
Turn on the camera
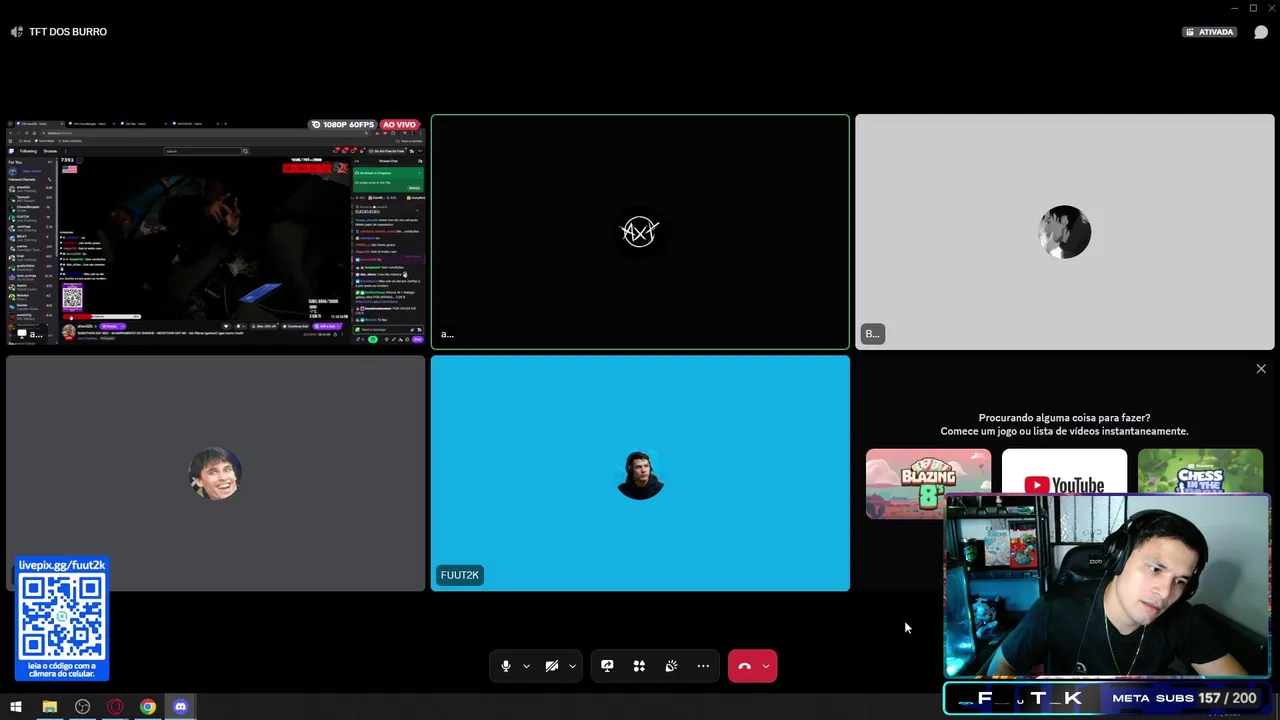[552, 666]
